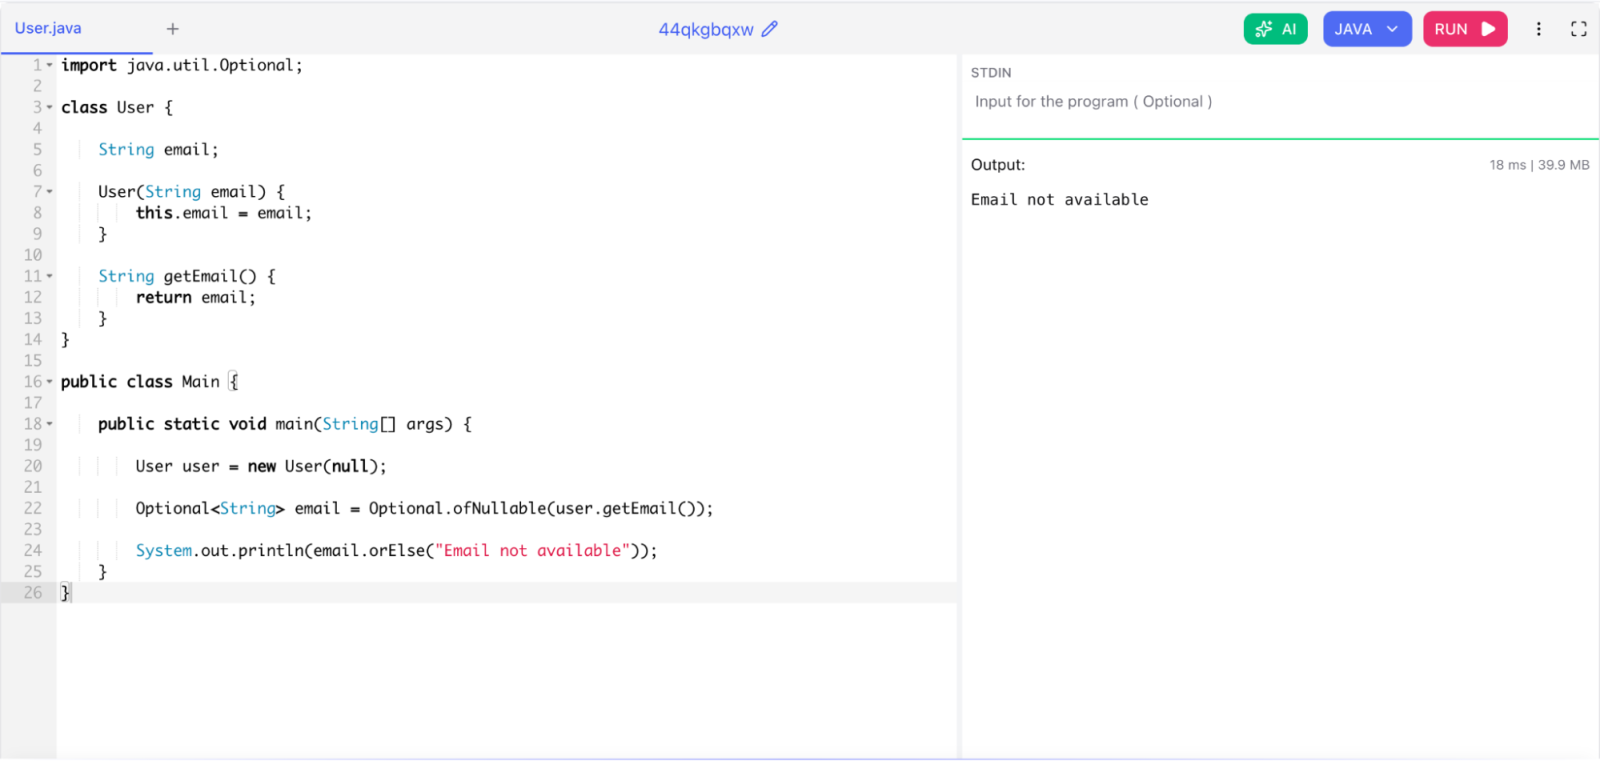The height and width of the screenshot is (761, 1600).
Task: Click 'public static void main' signature
Action: pyautogui.click(x=284, y=424)
